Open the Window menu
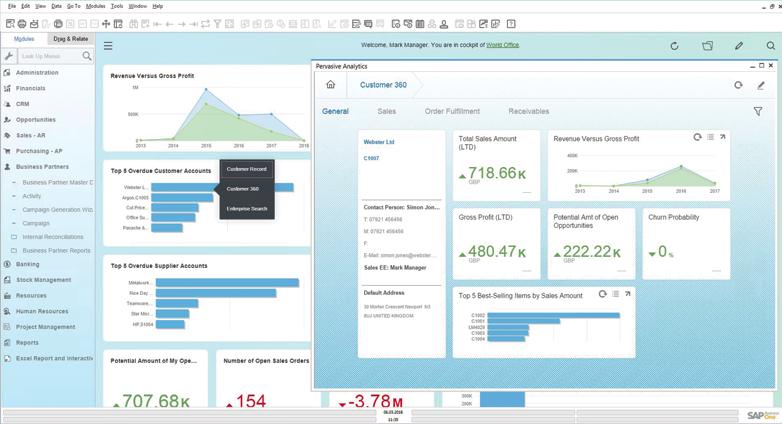Image resolution: width=782 pixels, height=424 pixels. pyautogui.click(x=138, y=6)
